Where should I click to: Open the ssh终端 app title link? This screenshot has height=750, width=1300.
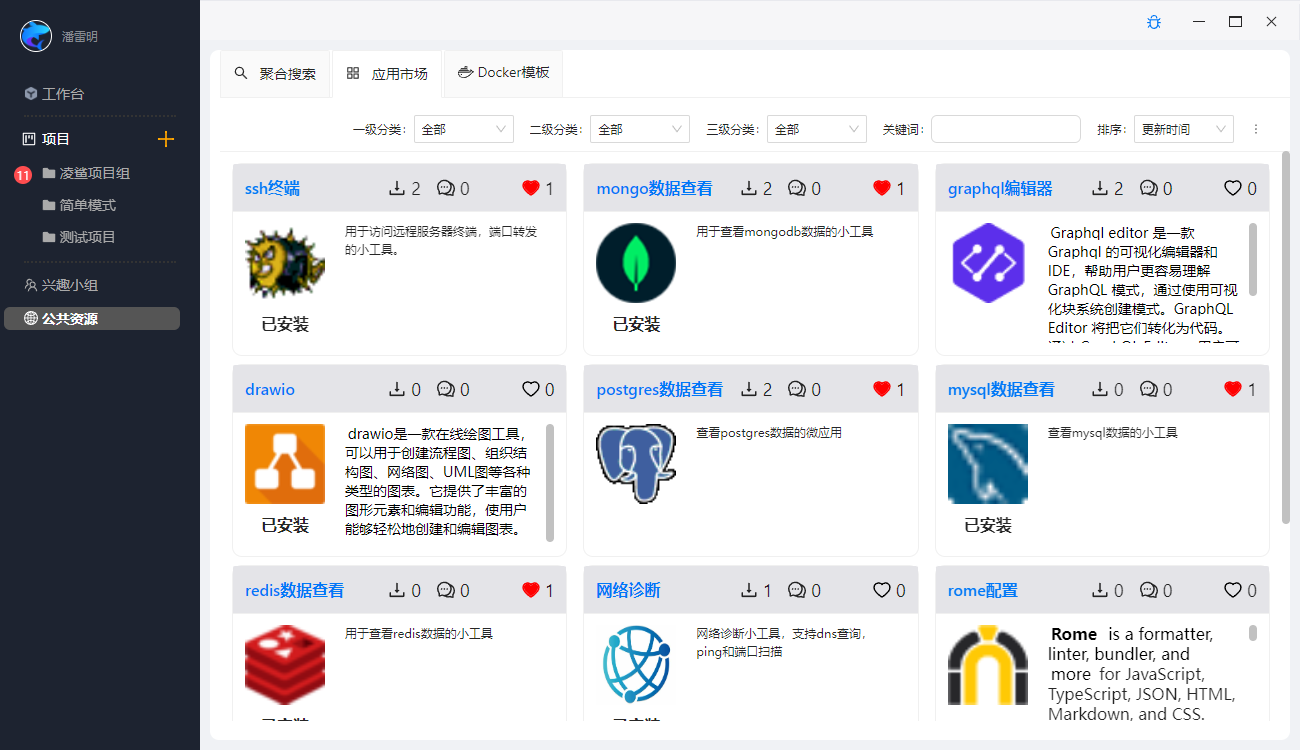click(272, 188)
